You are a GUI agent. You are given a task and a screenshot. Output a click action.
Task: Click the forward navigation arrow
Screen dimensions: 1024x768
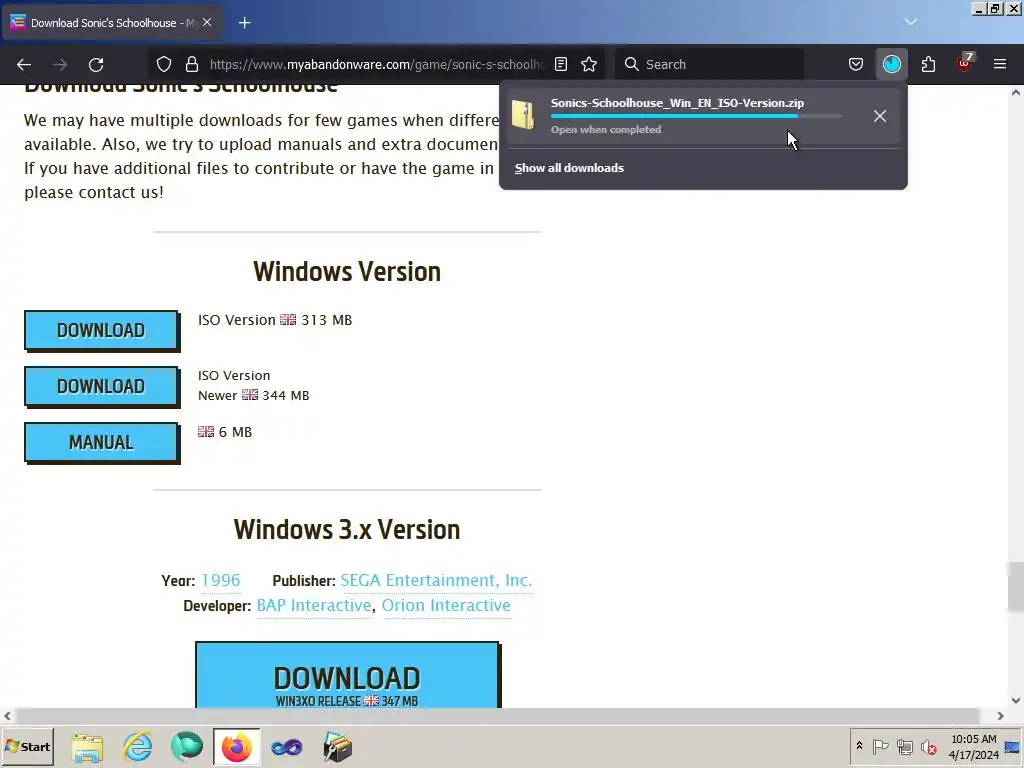[60, 64]
